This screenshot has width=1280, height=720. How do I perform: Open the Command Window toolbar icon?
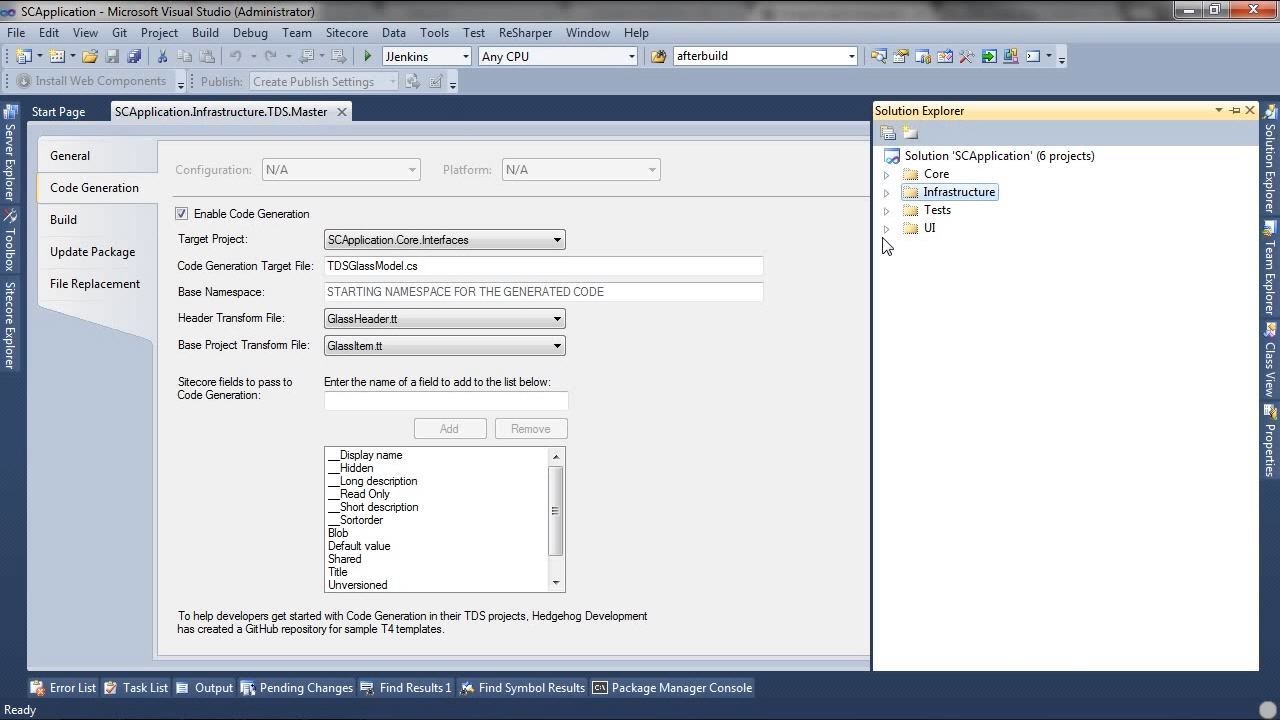[1033, 57]
